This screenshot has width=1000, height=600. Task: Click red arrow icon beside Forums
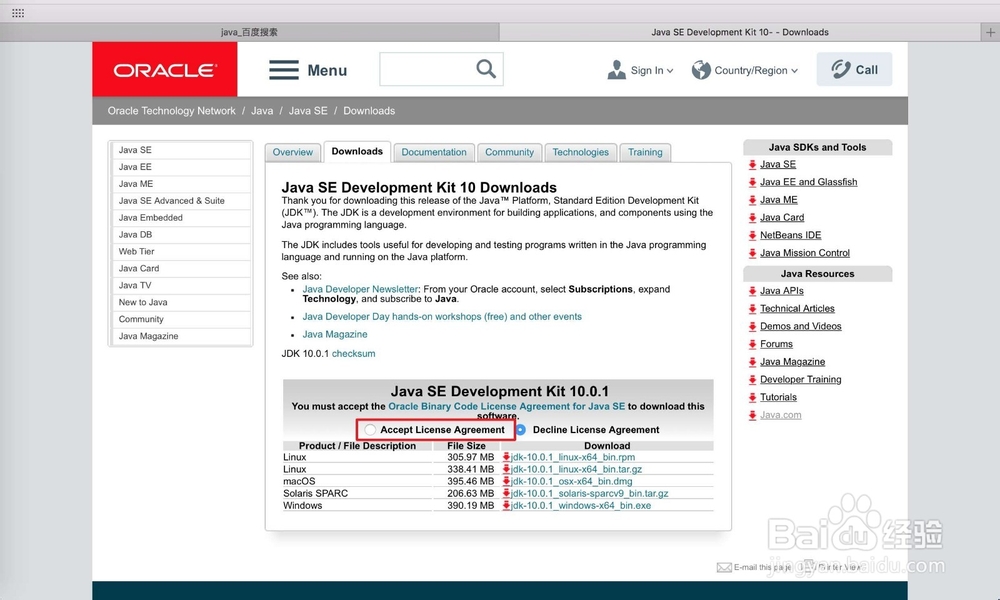tap(753, 344)
